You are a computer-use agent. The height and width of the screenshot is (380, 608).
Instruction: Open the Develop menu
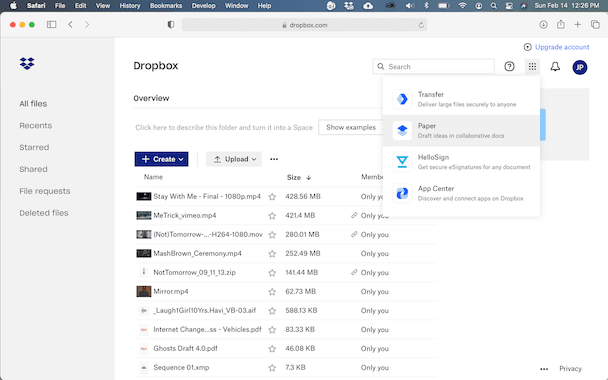[204, 6]
